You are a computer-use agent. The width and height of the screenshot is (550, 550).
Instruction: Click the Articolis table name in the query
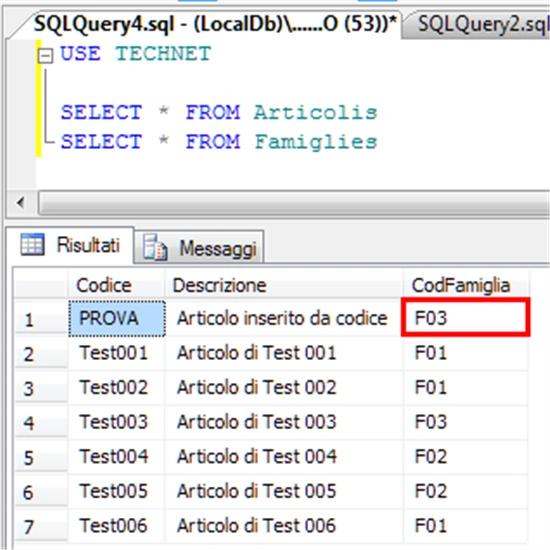coord(315,112)
